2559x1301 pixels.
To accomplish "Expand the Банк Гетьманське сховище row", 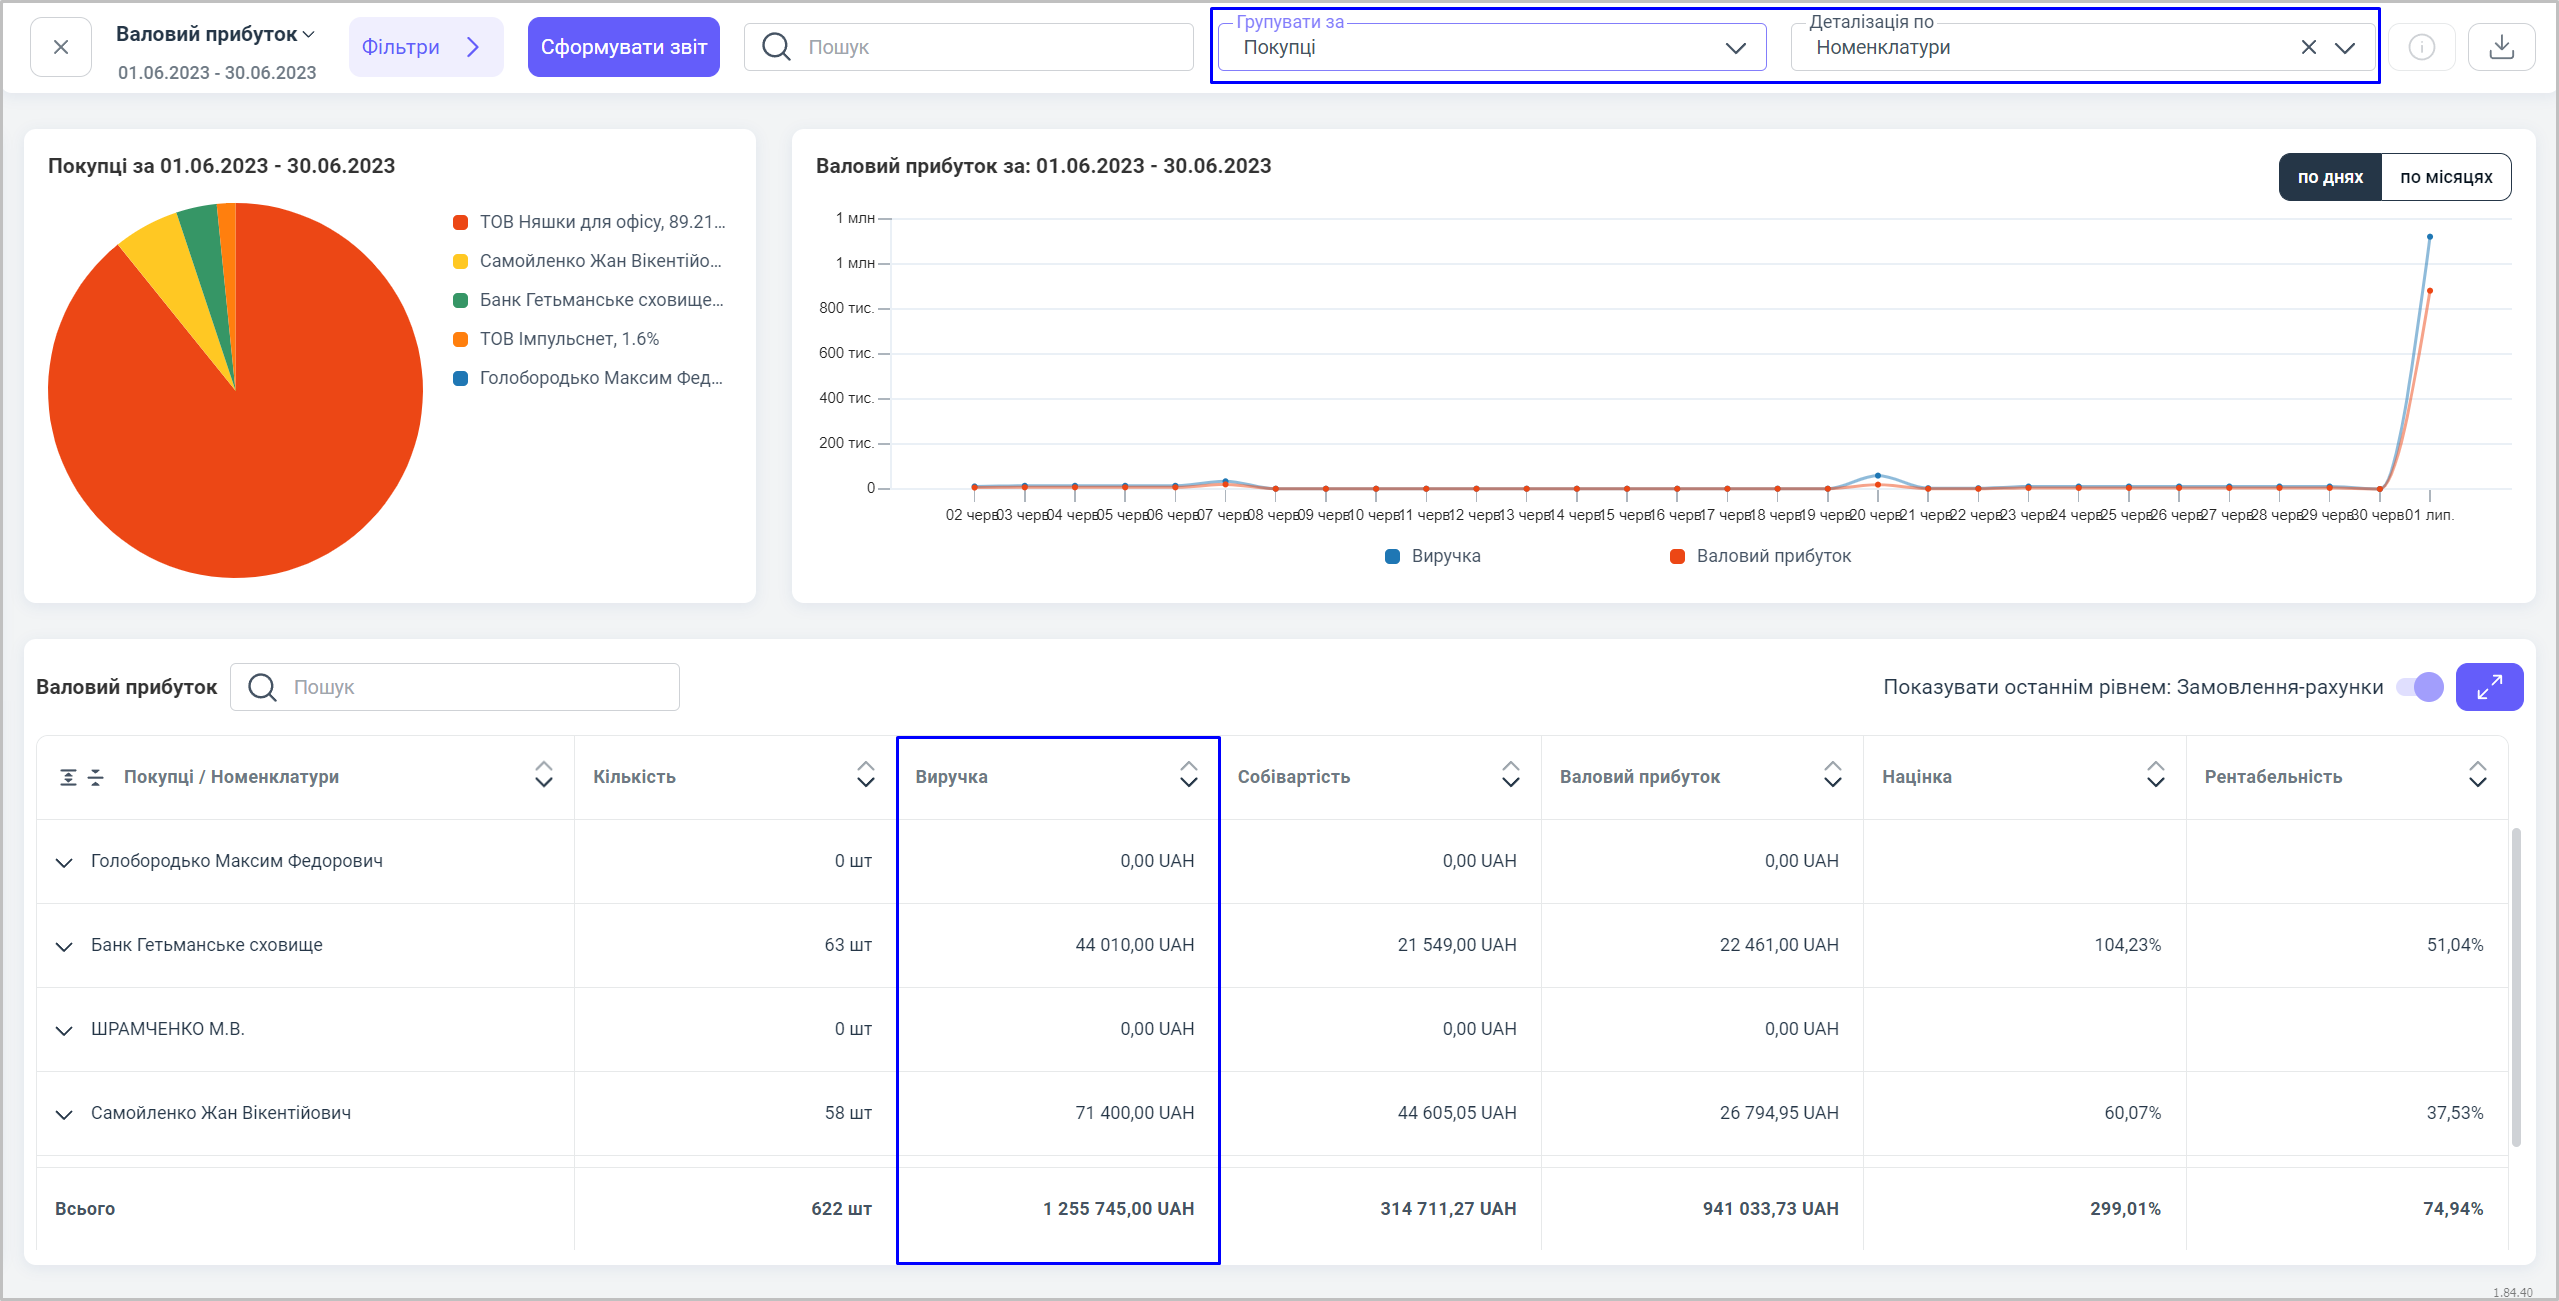I will tap(64, 946).
